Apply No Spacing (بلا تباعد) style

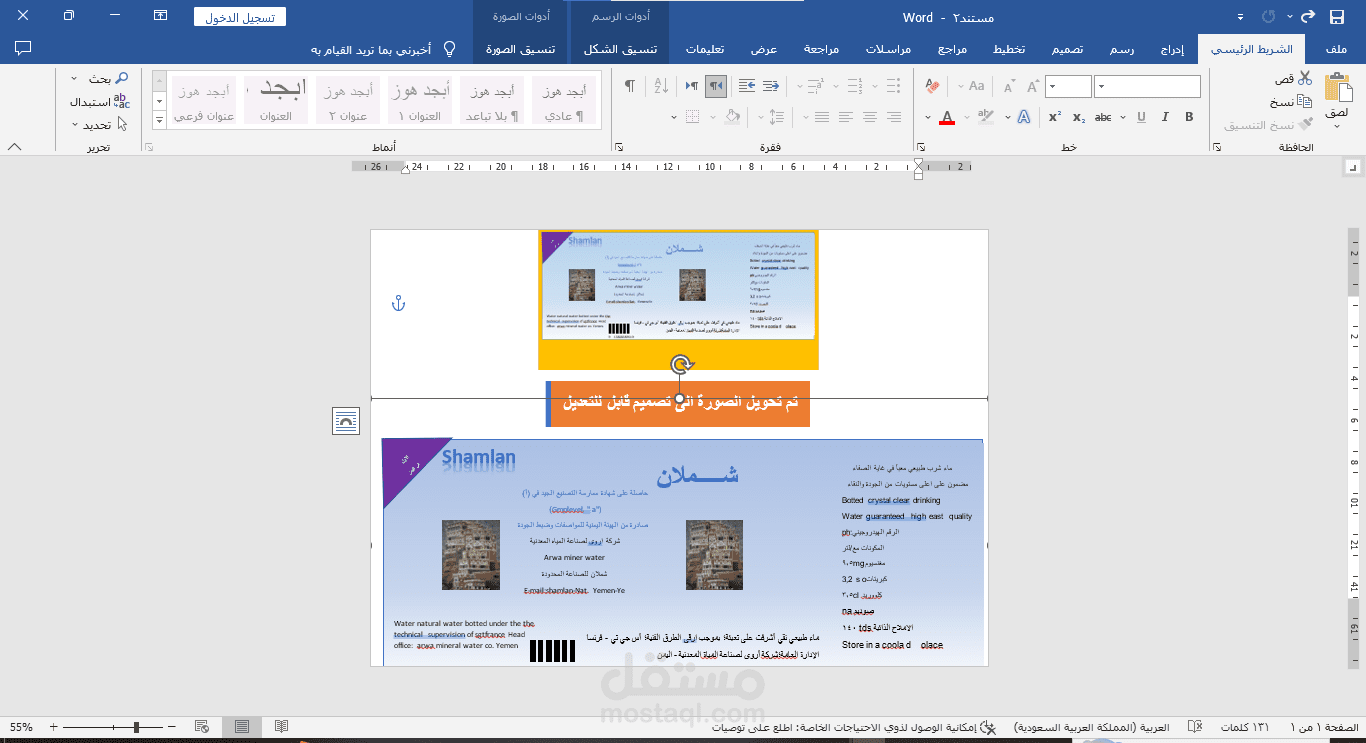[x=492, y=101]
